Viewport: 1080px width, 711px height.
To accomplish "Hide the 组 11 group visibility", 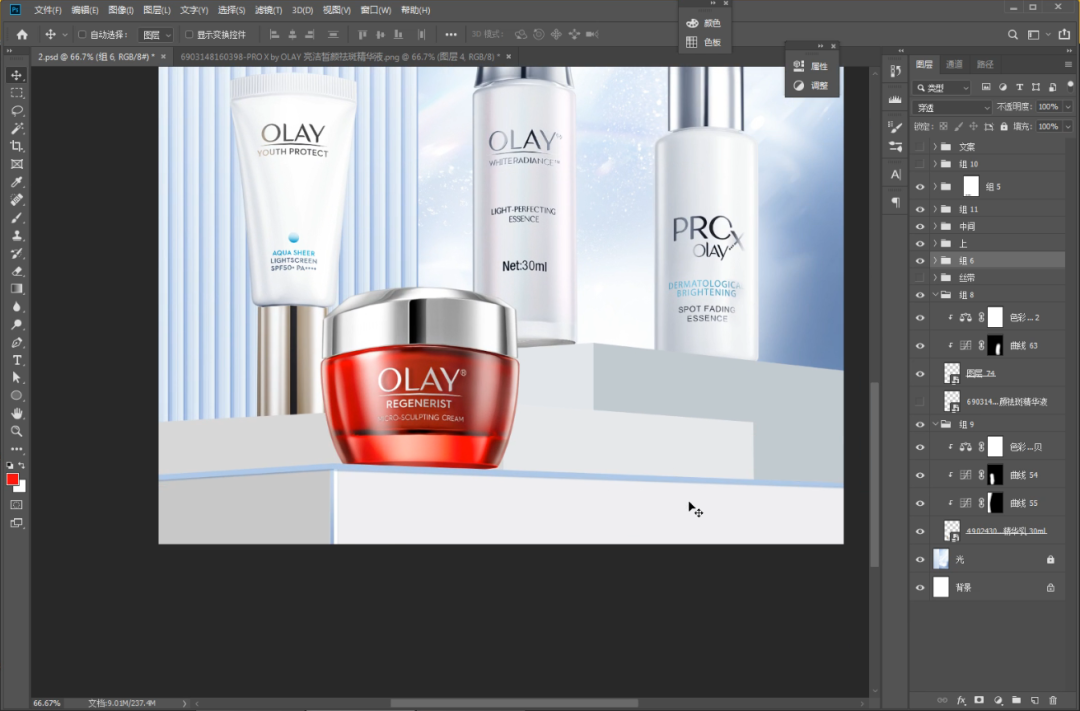I will click(x=920, y=209).
